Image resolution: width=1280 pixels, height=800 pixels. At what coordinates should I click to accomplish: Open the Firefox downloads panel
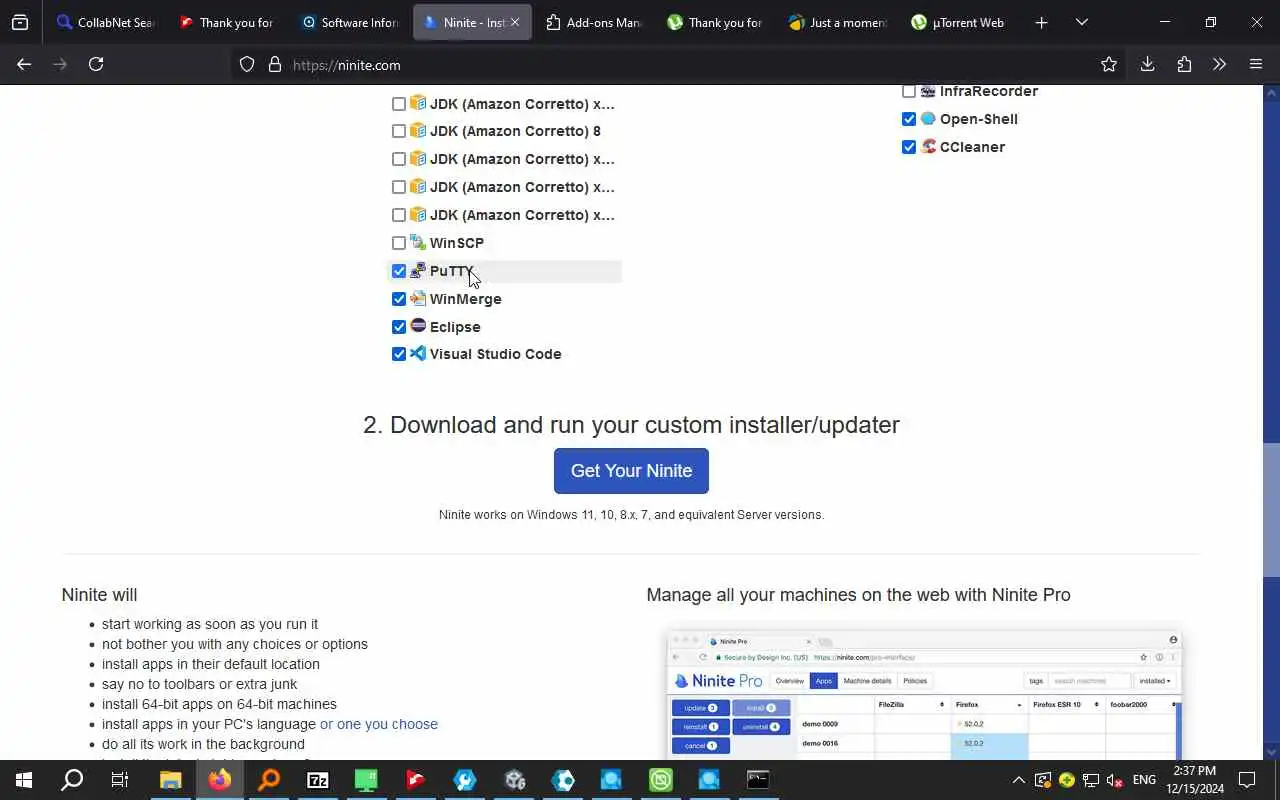(x=1147, y=64)
